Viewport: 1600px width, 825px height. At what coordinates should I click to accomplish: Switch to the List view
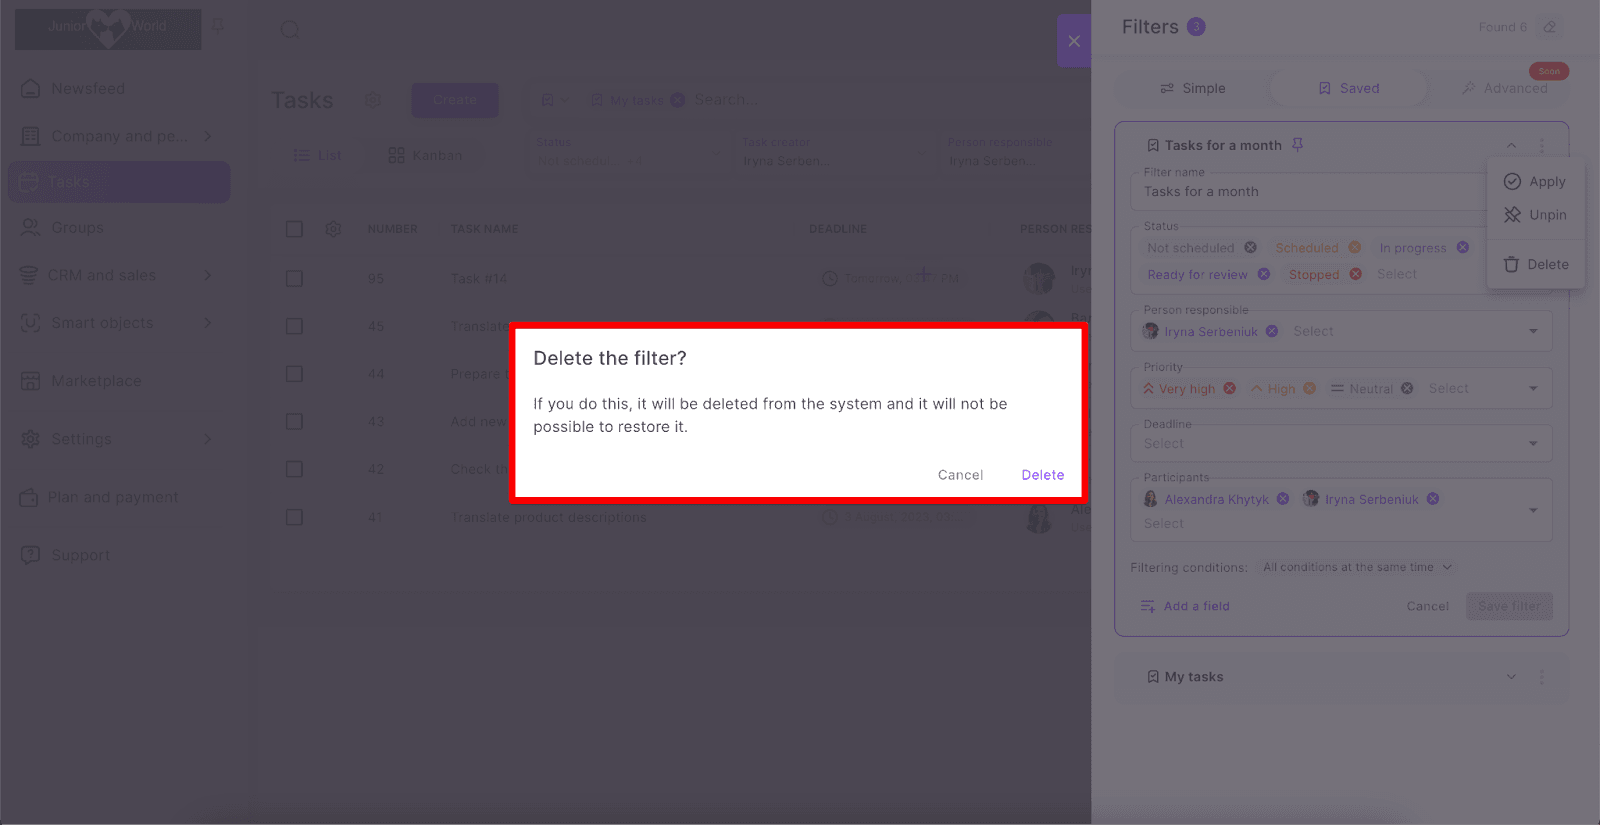pyautogui.click(x=318, y=155)
